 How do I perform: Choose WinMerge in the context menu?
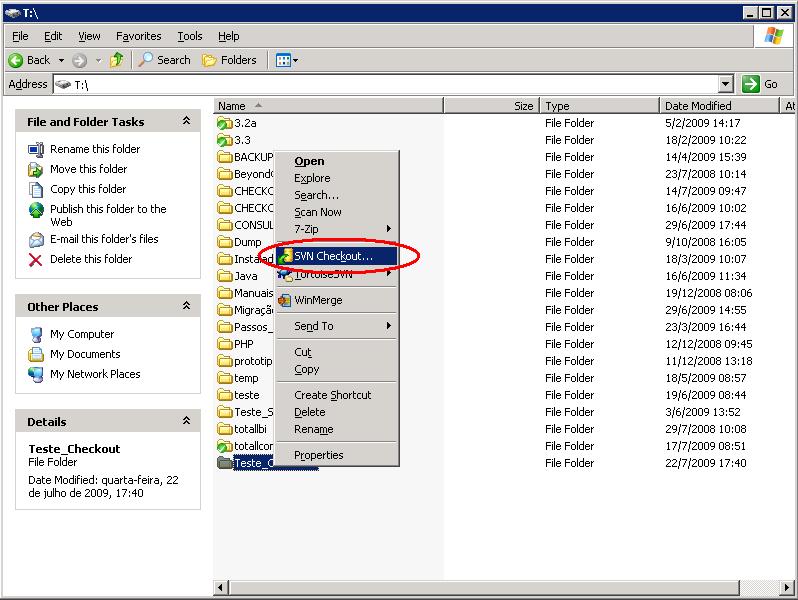(x=336, y=300)
